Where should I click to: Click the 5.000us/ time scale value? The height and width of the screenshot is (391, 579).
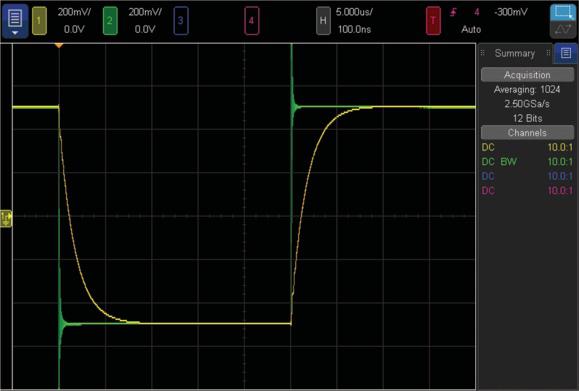[354, 12]
